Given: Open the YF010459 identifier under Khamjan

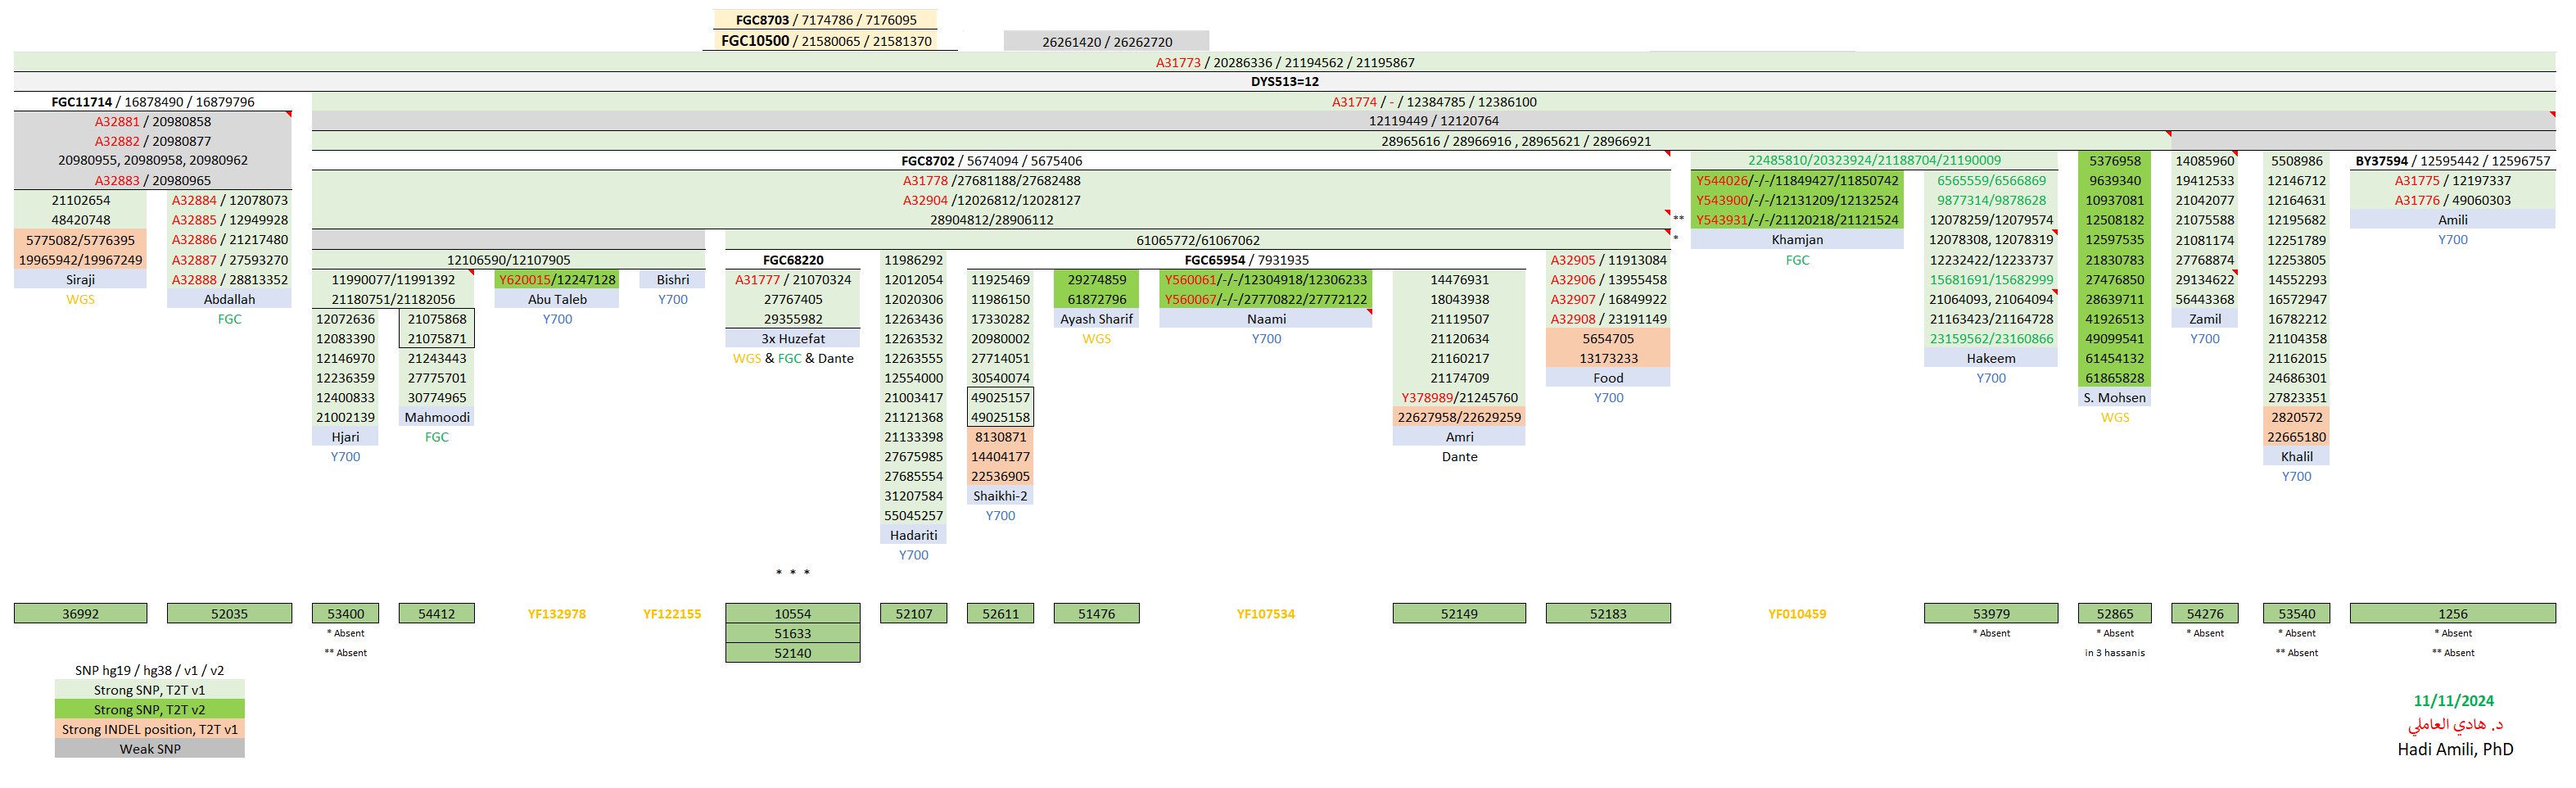Looking at the screenshot, I should pyautogui.click(x=1796, y=614).
